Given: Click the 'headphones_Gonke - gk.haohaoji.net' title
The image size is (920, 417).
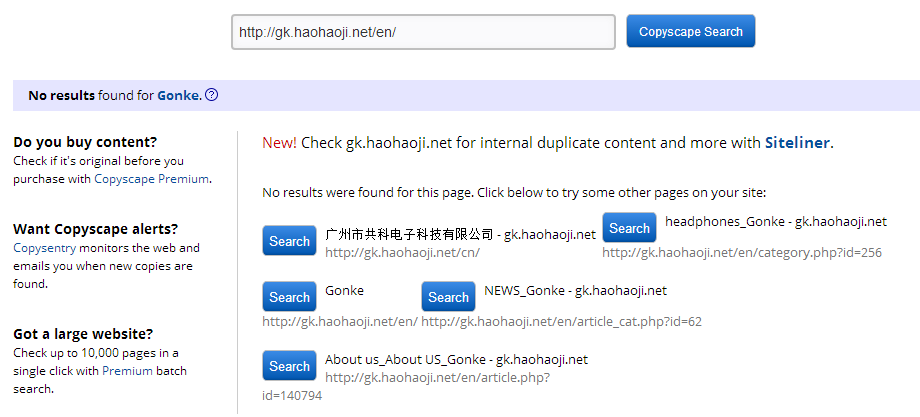Looking at the screenshot, I should pos(776,222).
